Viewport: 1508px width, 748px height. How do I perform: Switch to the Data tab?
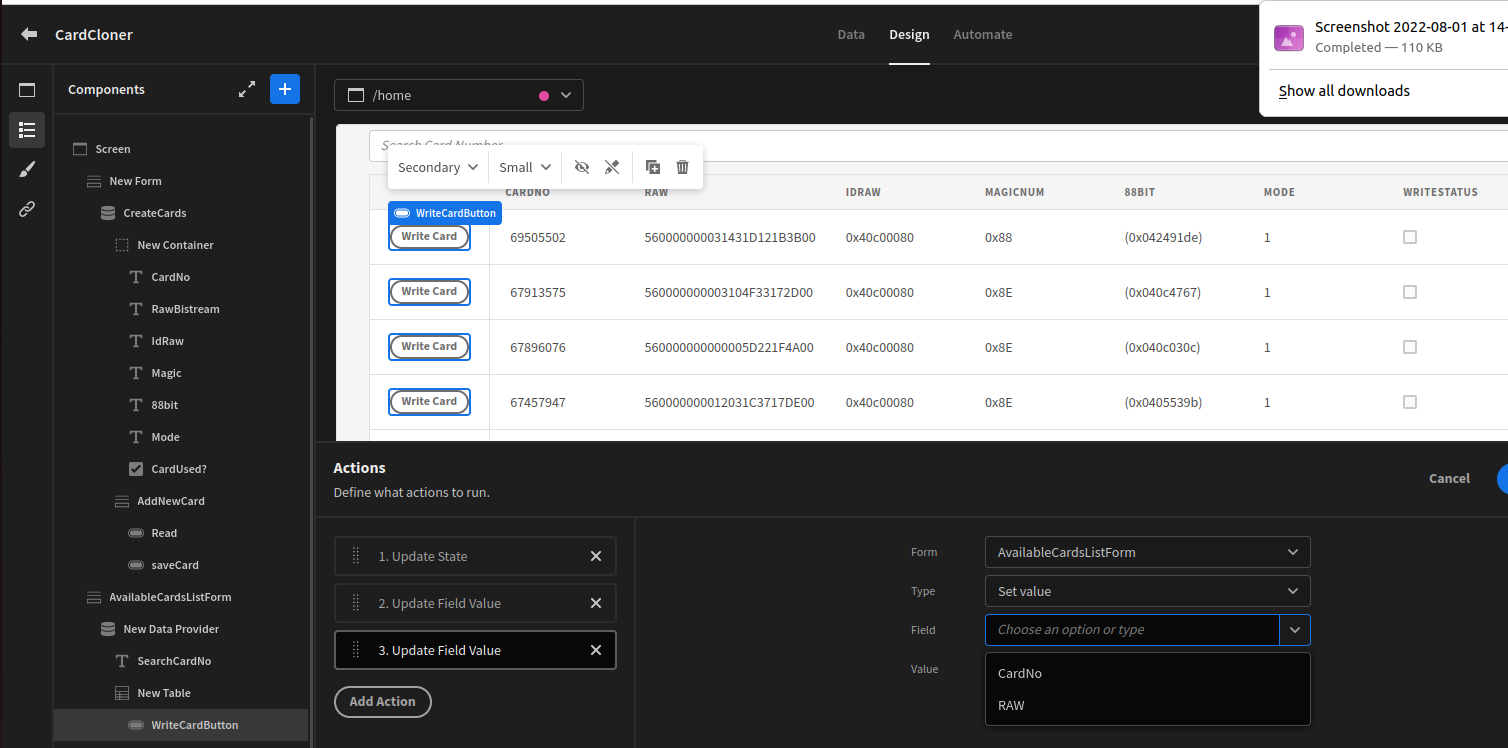[x=851, y=34]
